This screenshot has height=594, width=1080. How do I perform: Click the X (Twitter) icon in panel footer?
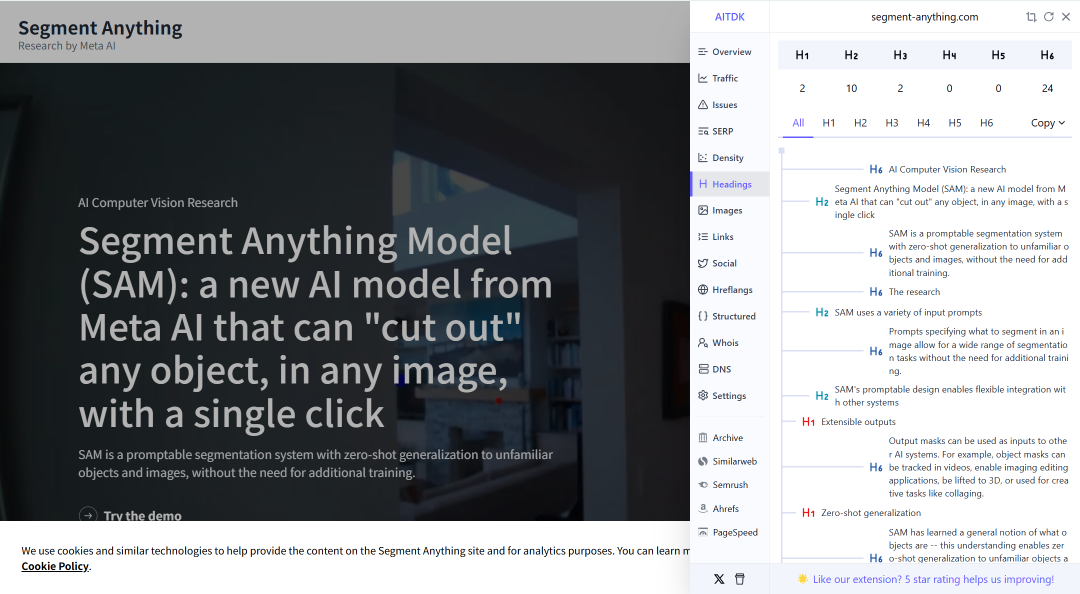pos(719,580)
